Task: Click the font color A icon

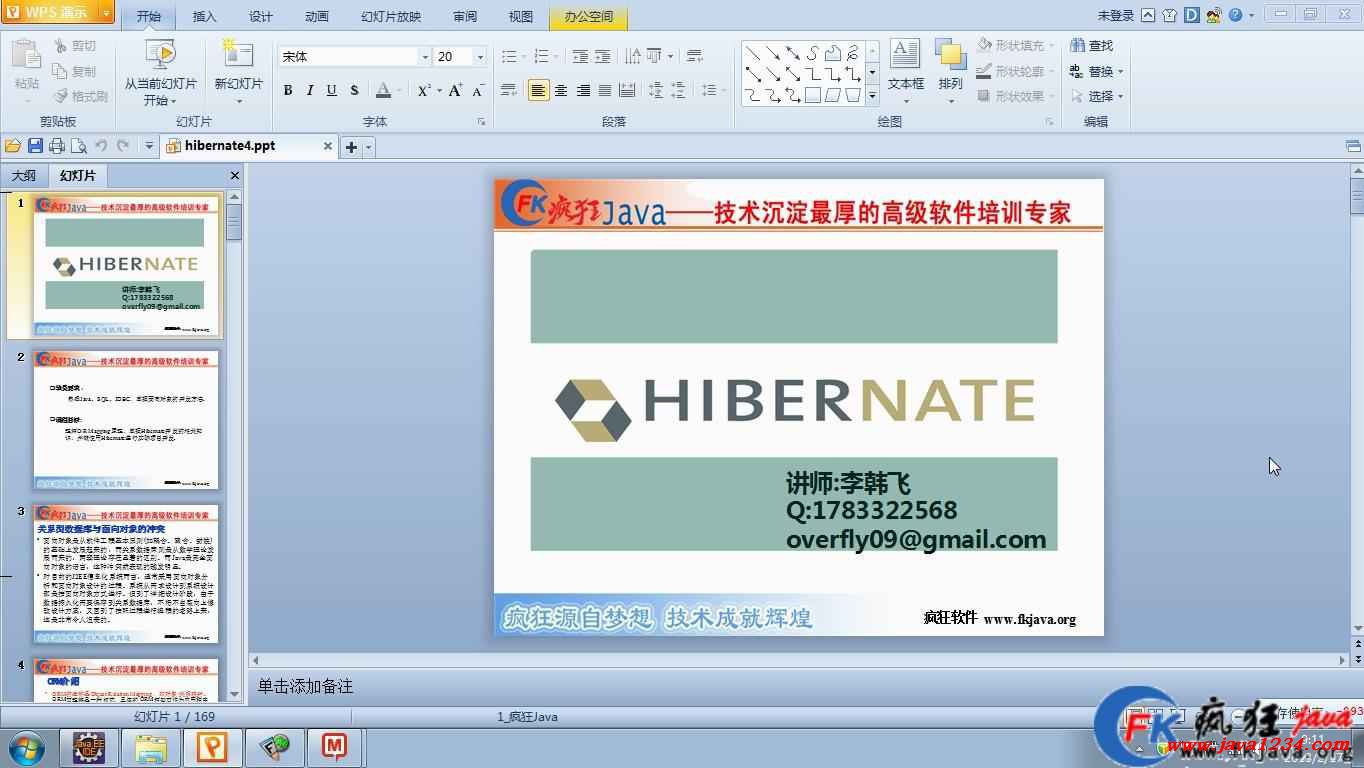Action: [383, 90]
